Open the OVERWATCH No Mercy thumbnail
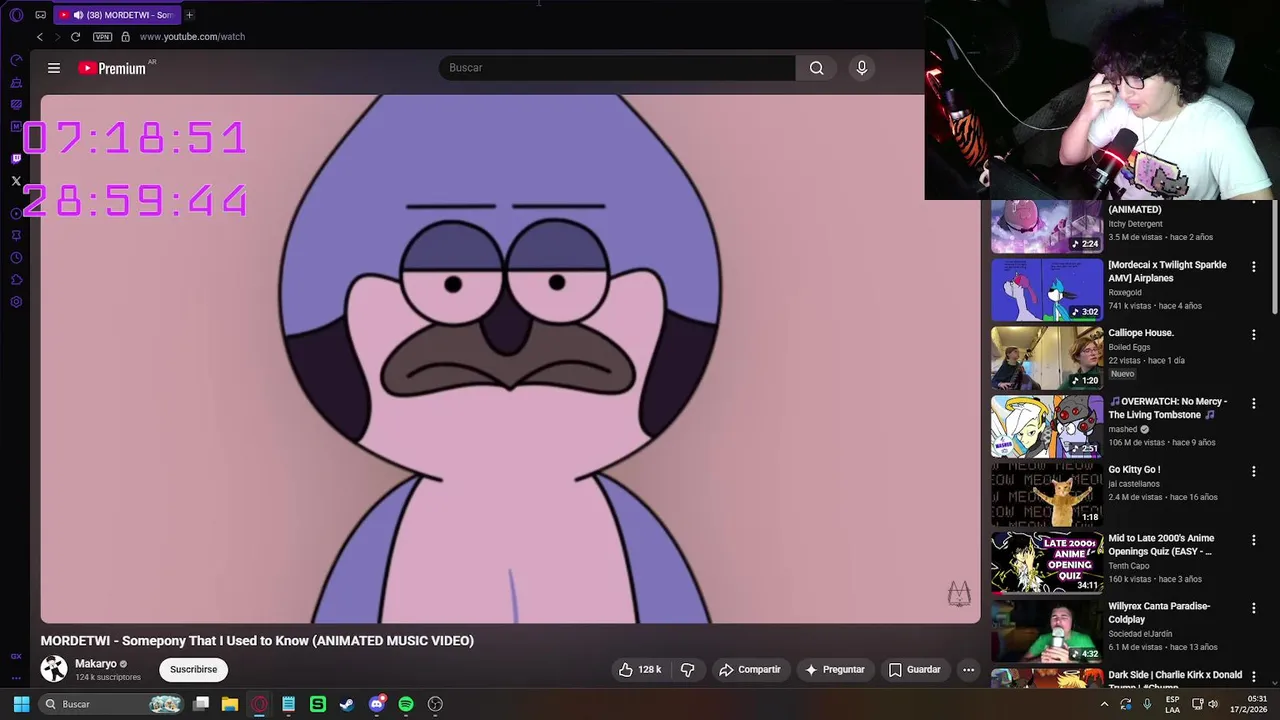The width and height of the screenshot is (1280, 720). point(1047,426)
